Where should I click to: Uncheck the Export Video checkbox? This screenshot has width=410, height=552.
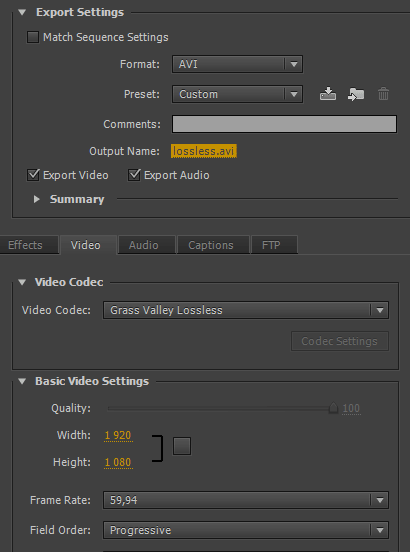click(x=33, y=175)
